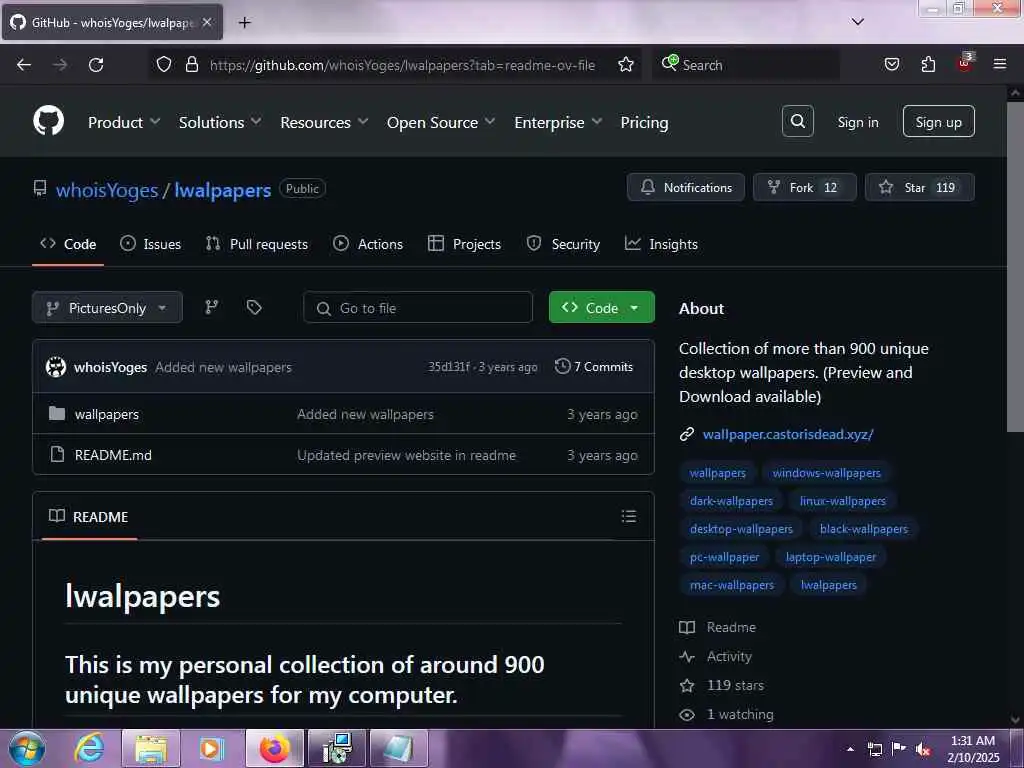Image resolution: width=1024 pixels, height=768 pixels.
Task: Show hidden tray icons arrow
Action: click(x=850, y=750)
